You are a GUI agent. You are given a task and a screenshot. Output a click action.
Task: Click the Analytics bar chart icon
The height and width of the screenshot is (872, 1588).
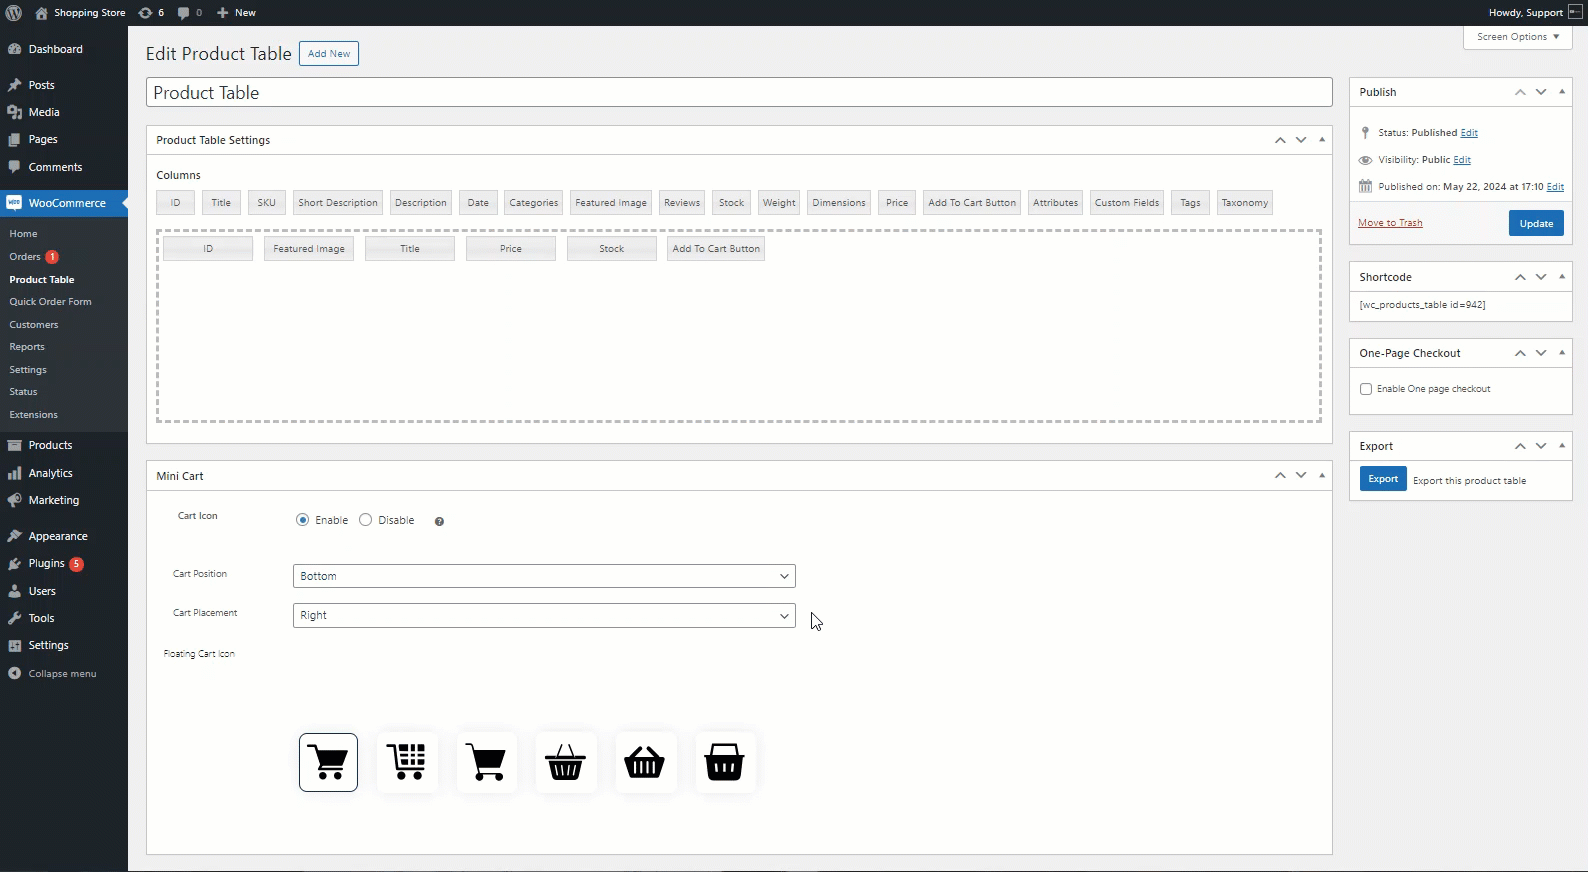pos(14,473)
